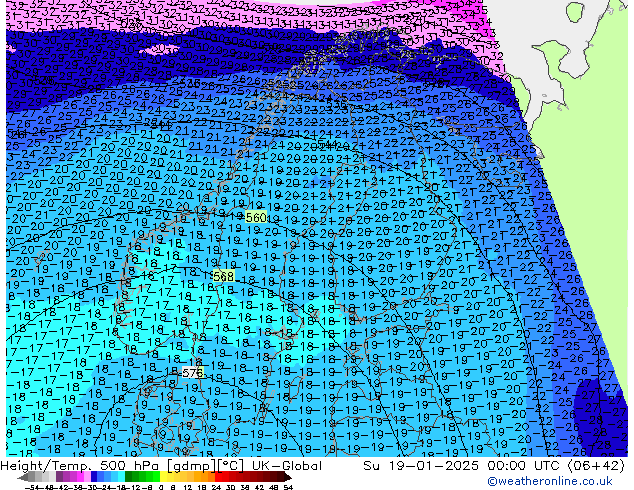Click the yellow 0°C segment of the legend
This screenshot has height=490, width=634.
[x=164, y=477]
